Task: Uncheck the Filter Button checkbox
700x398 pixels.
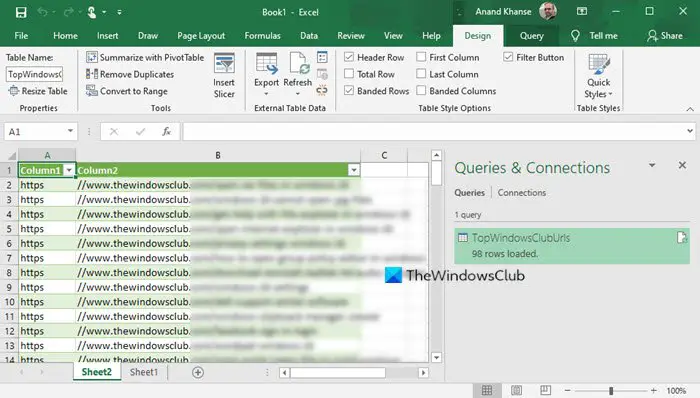Action: [x=508, y=57]
